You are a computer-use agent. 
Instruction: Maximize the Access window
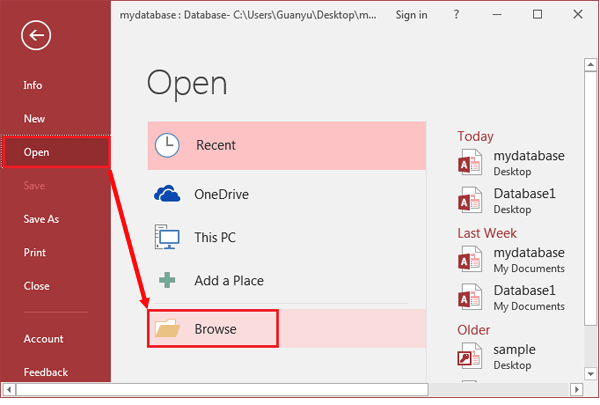[x=537, y=15]
